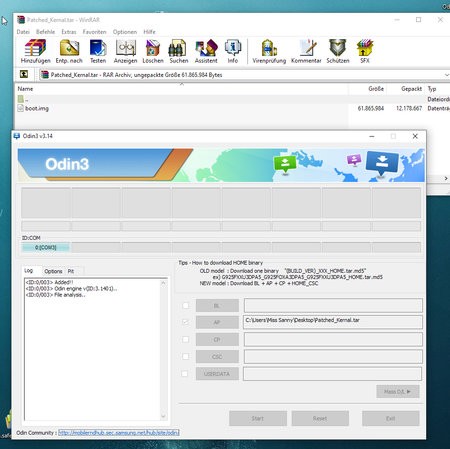Click the CP file path field
Screen dimensions: 450x449
click(333, 339)
